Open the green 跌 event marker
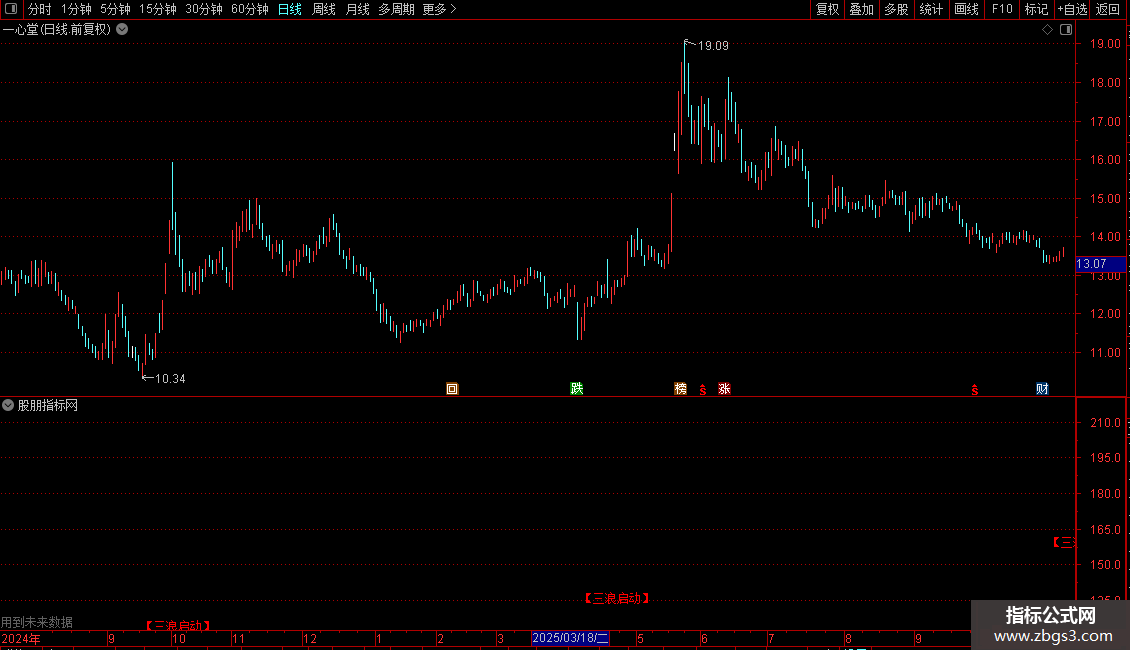The height and width of the screenshot is (650, 1130). pyautogui.click(x=577, y=389)
